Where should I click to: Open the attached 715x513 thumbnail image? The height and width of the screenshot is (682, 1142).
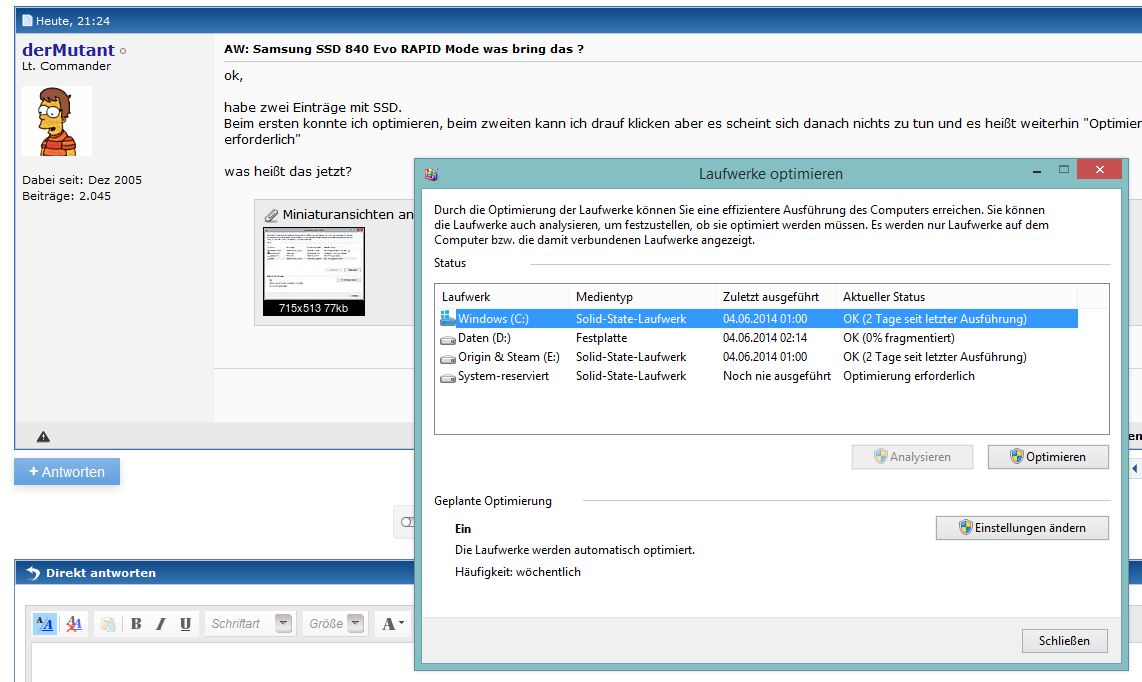[x=314, y=271]
